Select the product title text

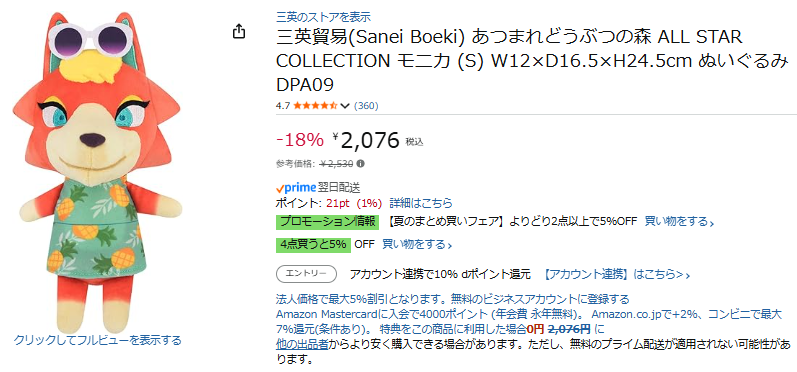tap(531, 61)
